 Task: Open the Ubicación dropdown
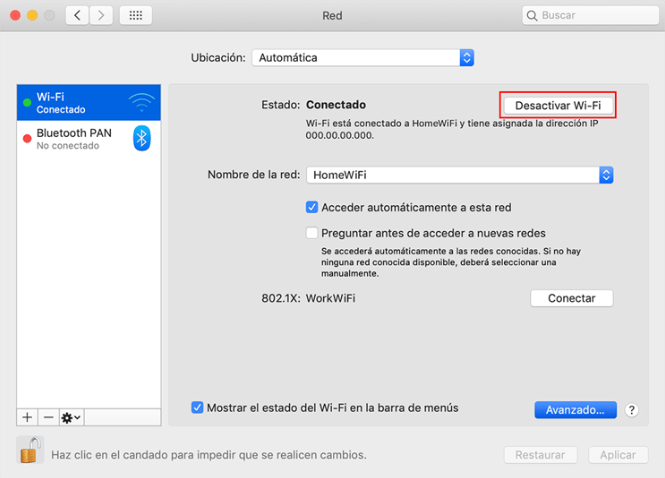pos(362,58)
